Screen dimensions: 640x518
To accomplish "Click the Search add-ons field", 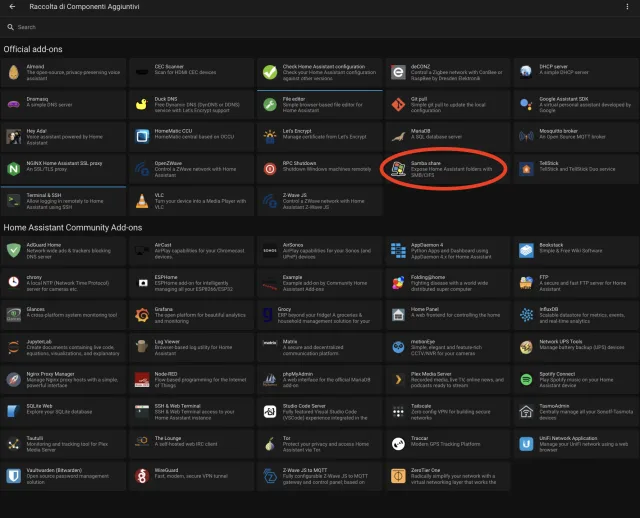I will pos(320,27).
